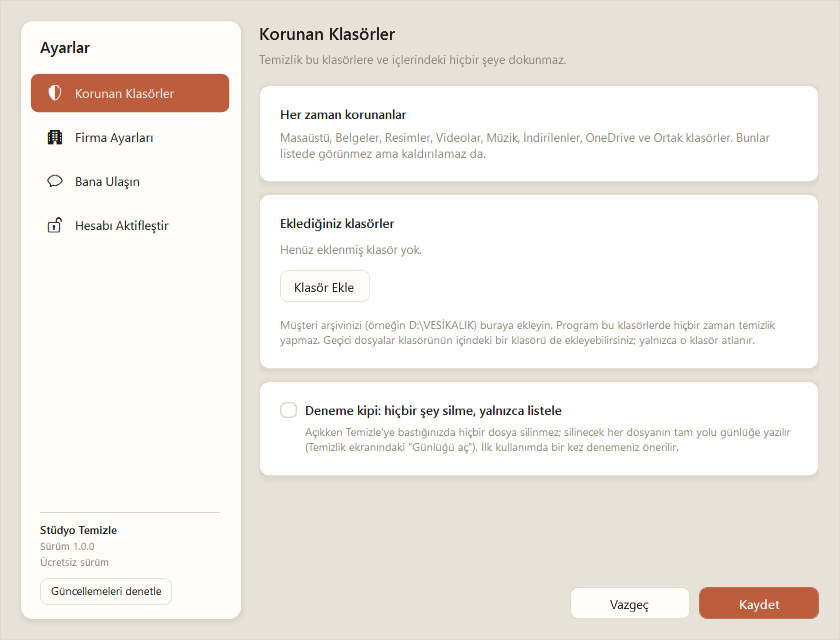The image size is (840, 640).
Task: Click the "Stüdyo Temizle" app name
Action: tap(78, 530)
